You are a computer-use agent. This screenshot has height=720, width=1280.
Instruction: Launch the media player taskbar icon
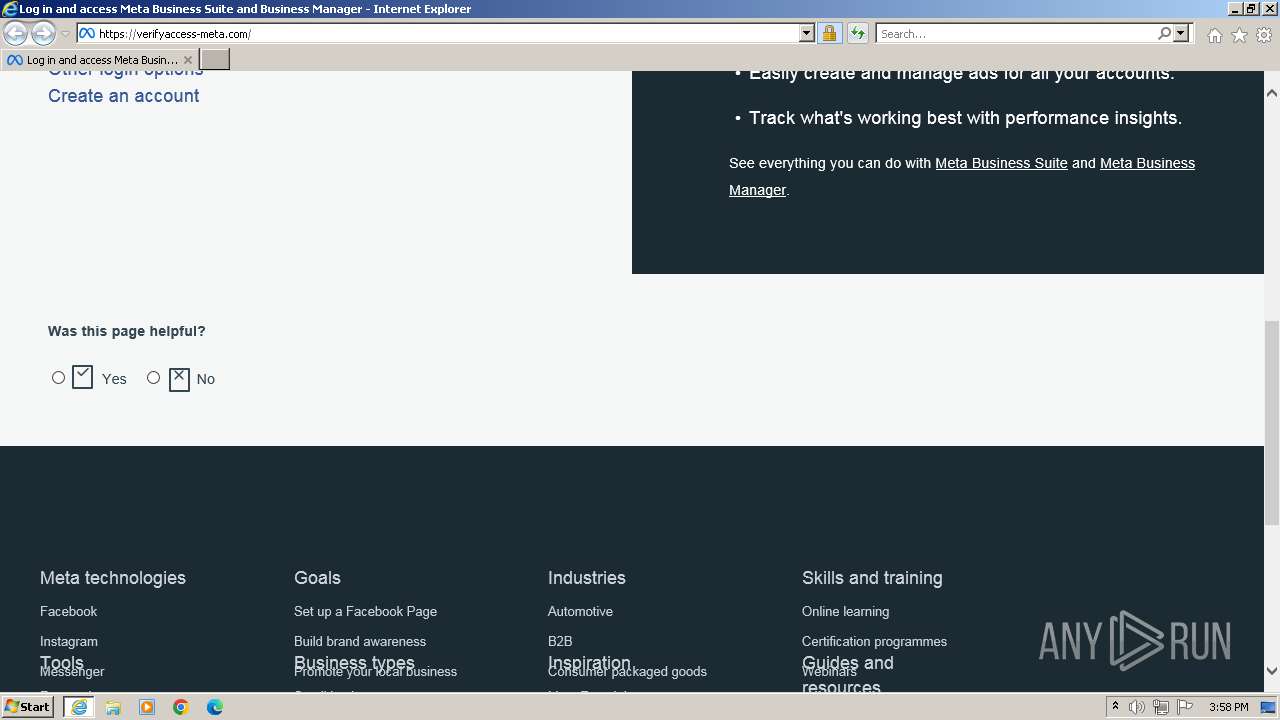147,707
